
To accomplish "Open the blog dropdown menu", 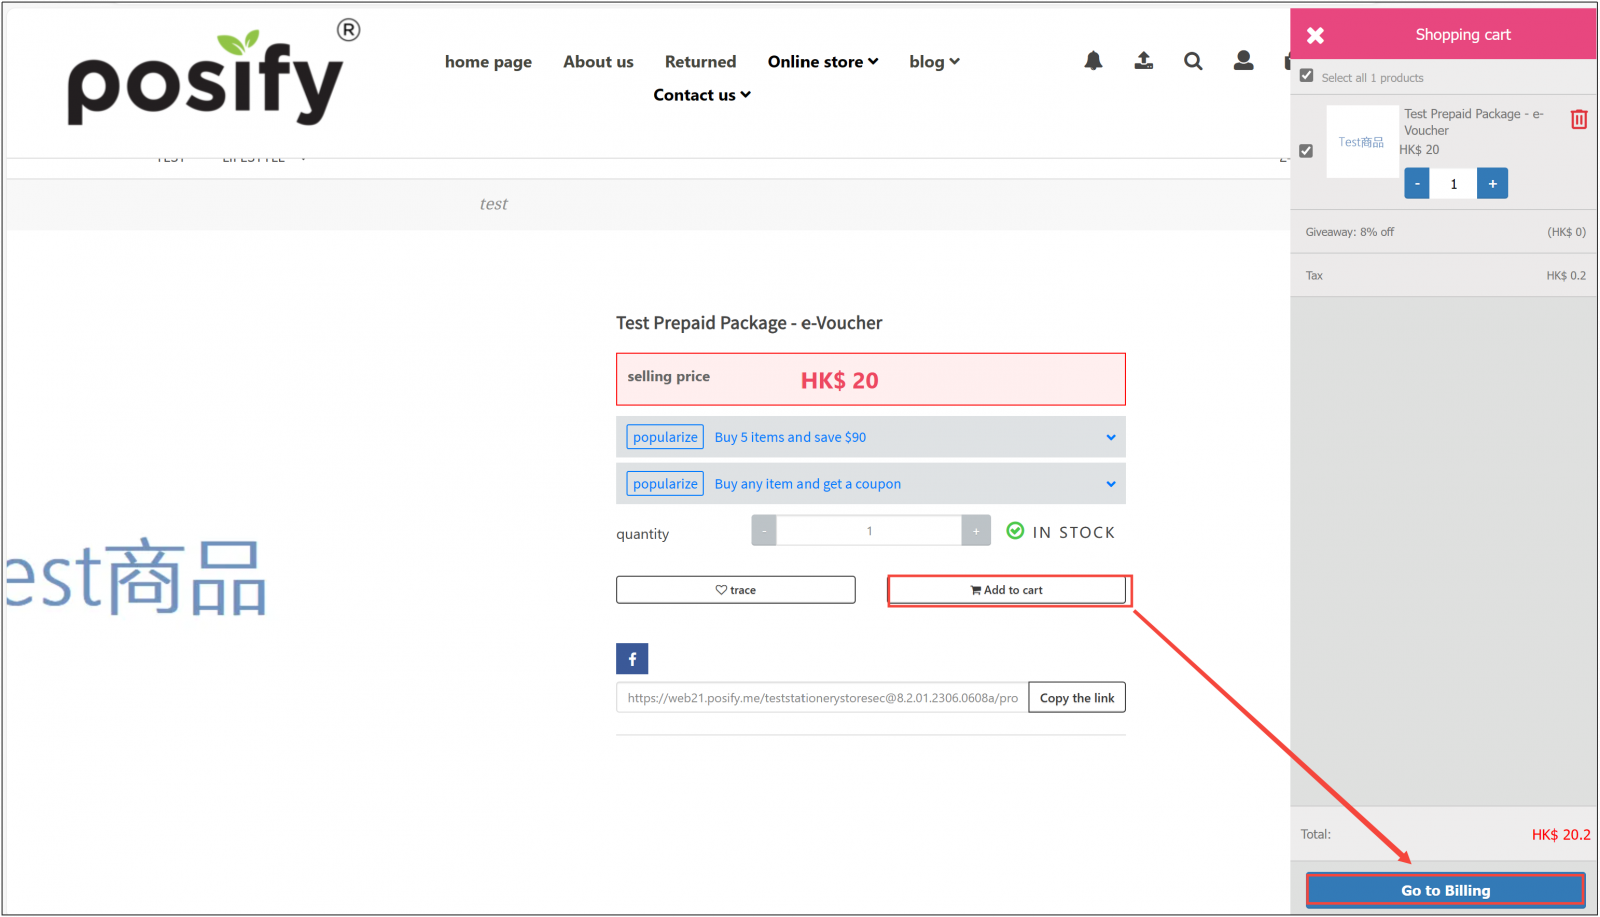I will [933, 62].
